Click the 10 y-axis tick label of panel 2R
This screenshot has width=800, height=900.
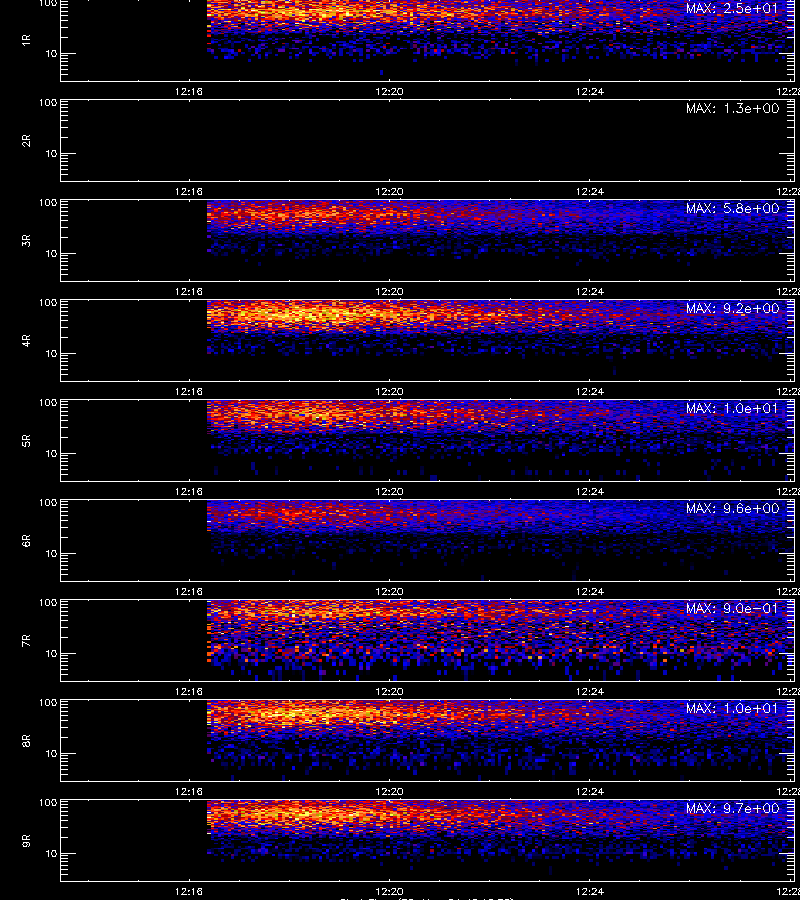51,153
